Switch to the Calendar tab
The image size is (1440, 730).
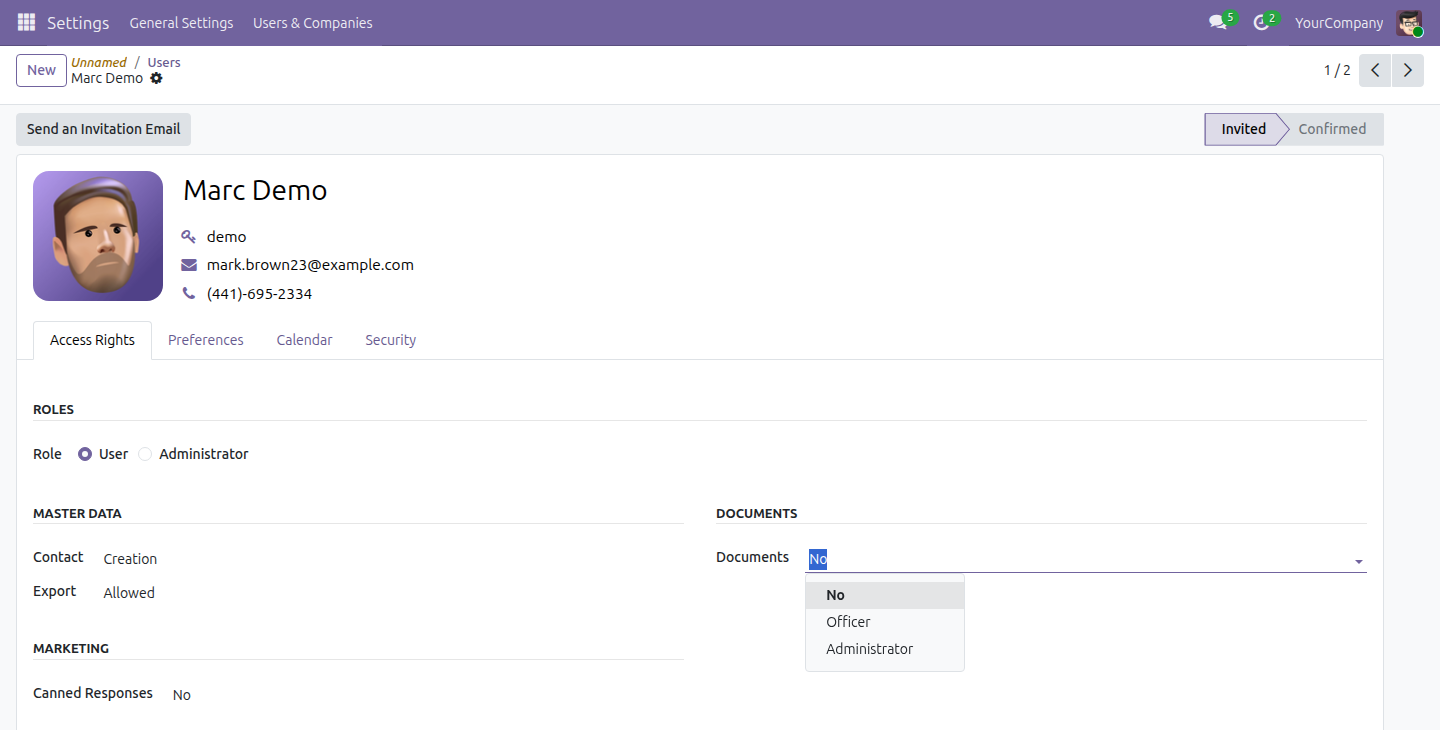point(304,340)
